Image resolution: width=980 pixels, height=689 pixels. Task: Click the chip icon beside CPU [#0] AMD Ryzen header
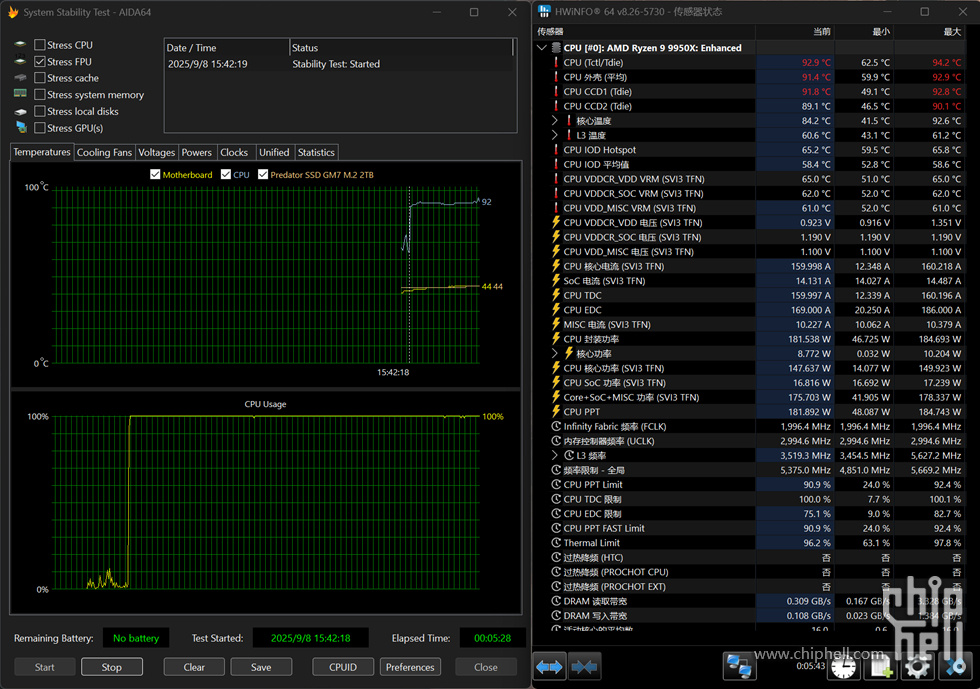point(556,48)
